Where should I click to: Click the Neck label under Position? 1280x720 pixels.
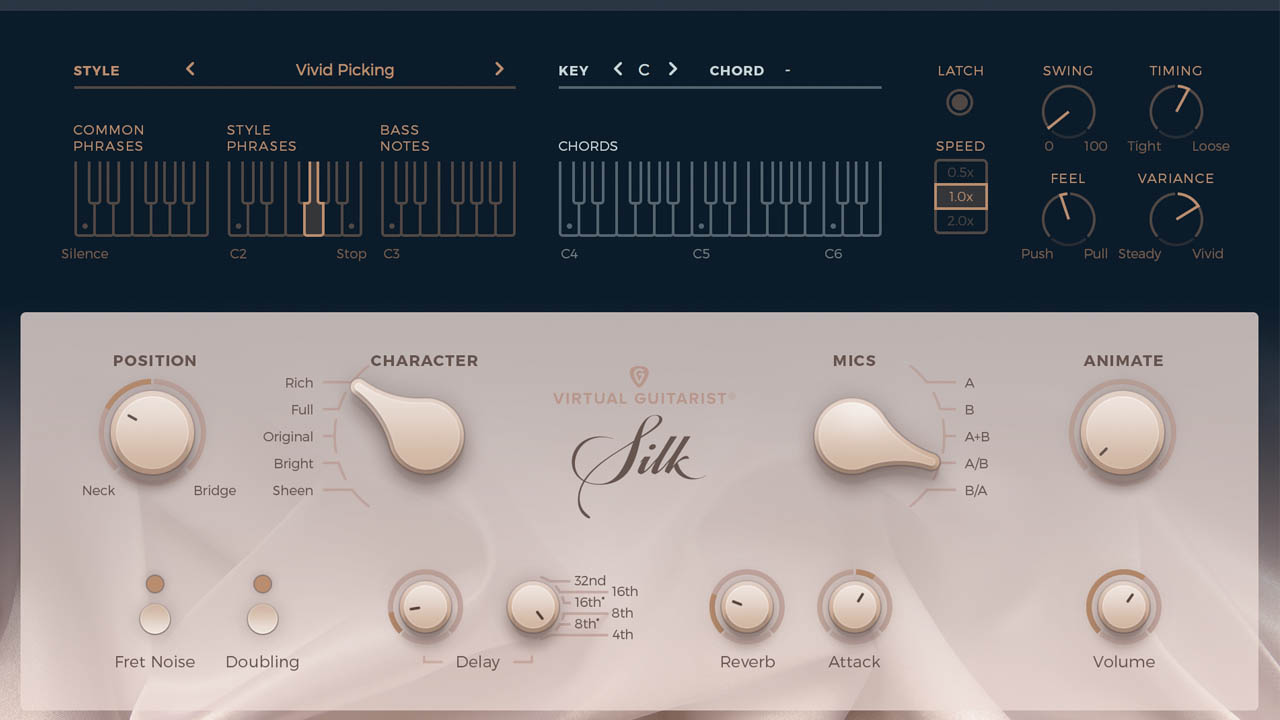[x=99, y=491]
